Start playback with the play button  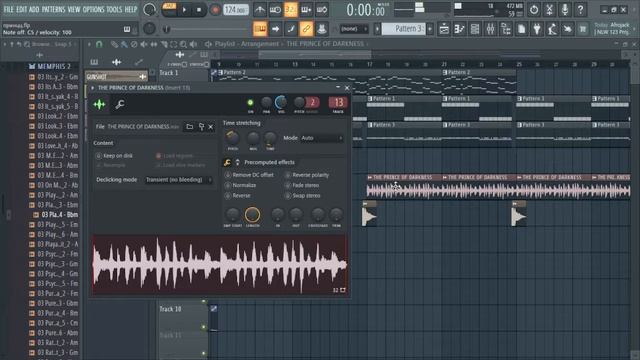click(x=184, y=10)
